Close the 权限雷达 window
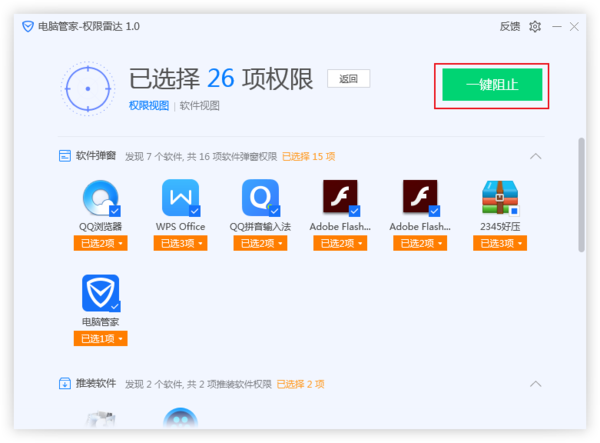This screenshot has width=600, height=443. (574, 27)
